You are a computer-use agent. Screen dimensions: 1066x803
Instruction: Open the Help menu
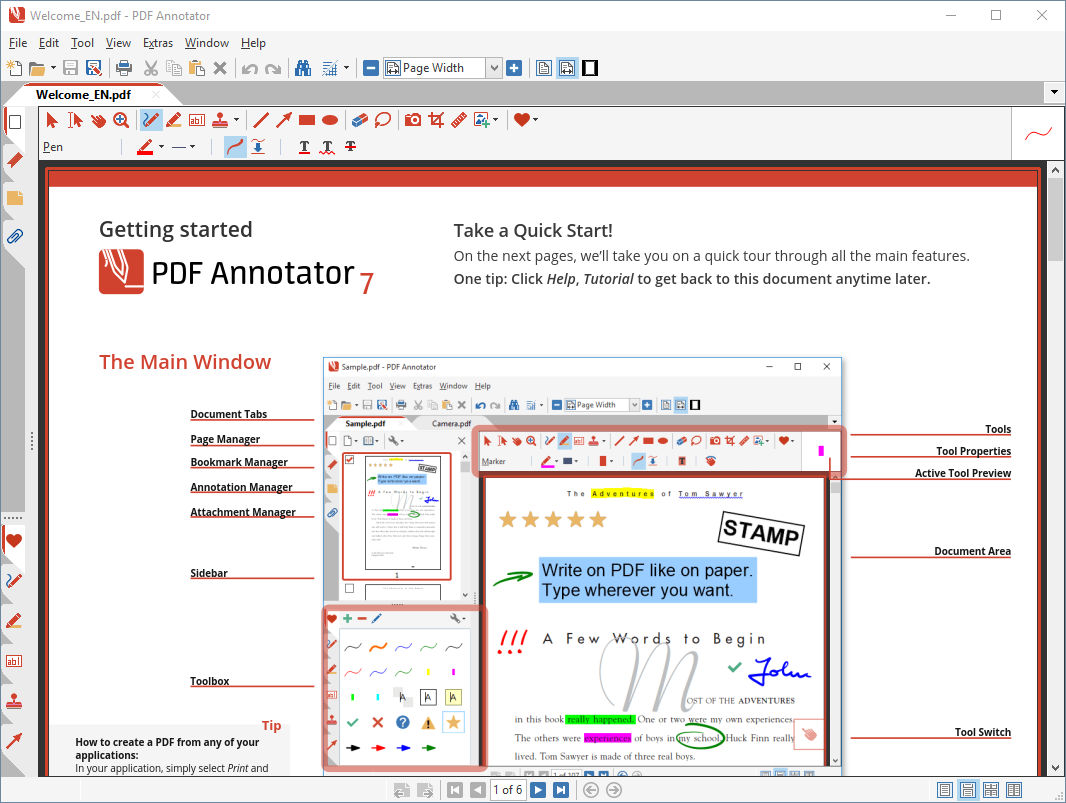click(x=253, y=43)
